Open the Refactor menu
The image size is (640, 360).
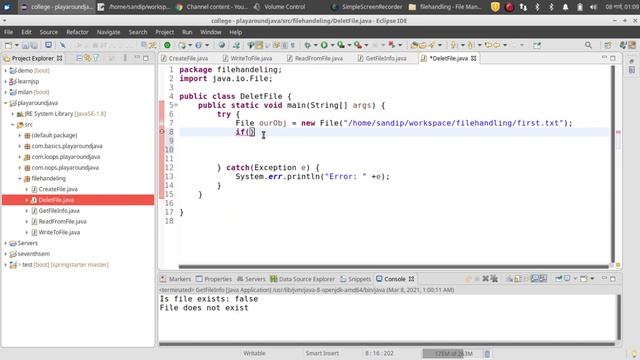click(x=77, y=32)
